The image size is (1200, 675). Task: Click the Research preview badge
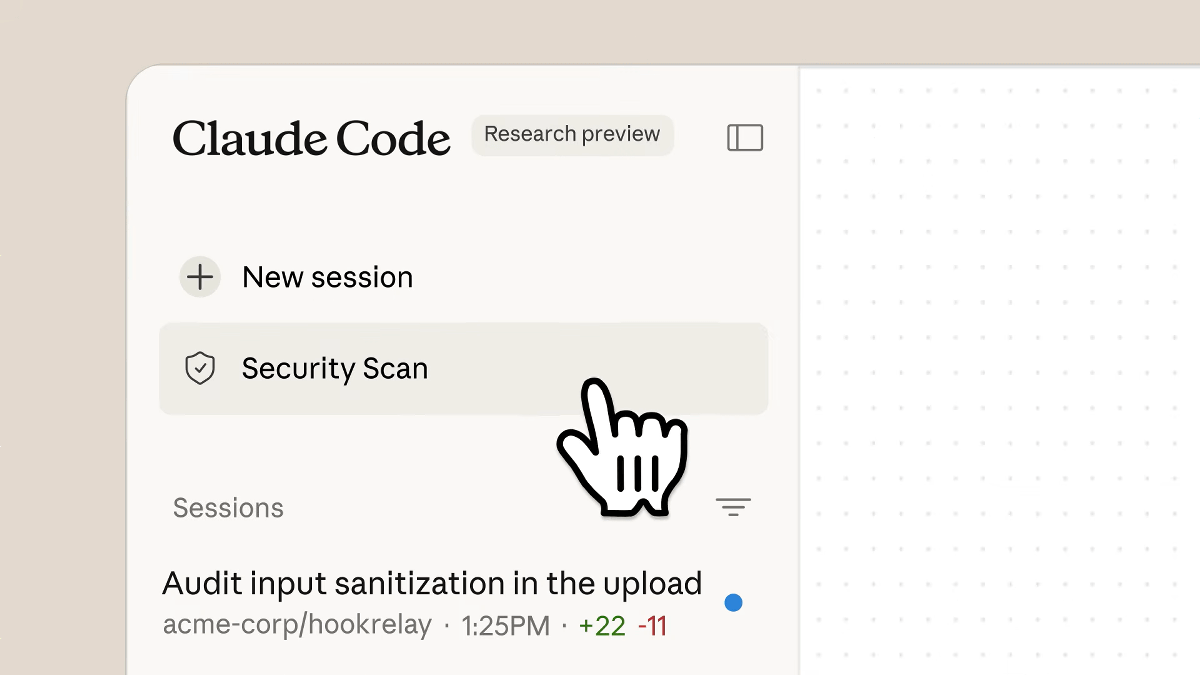point(572,135)
